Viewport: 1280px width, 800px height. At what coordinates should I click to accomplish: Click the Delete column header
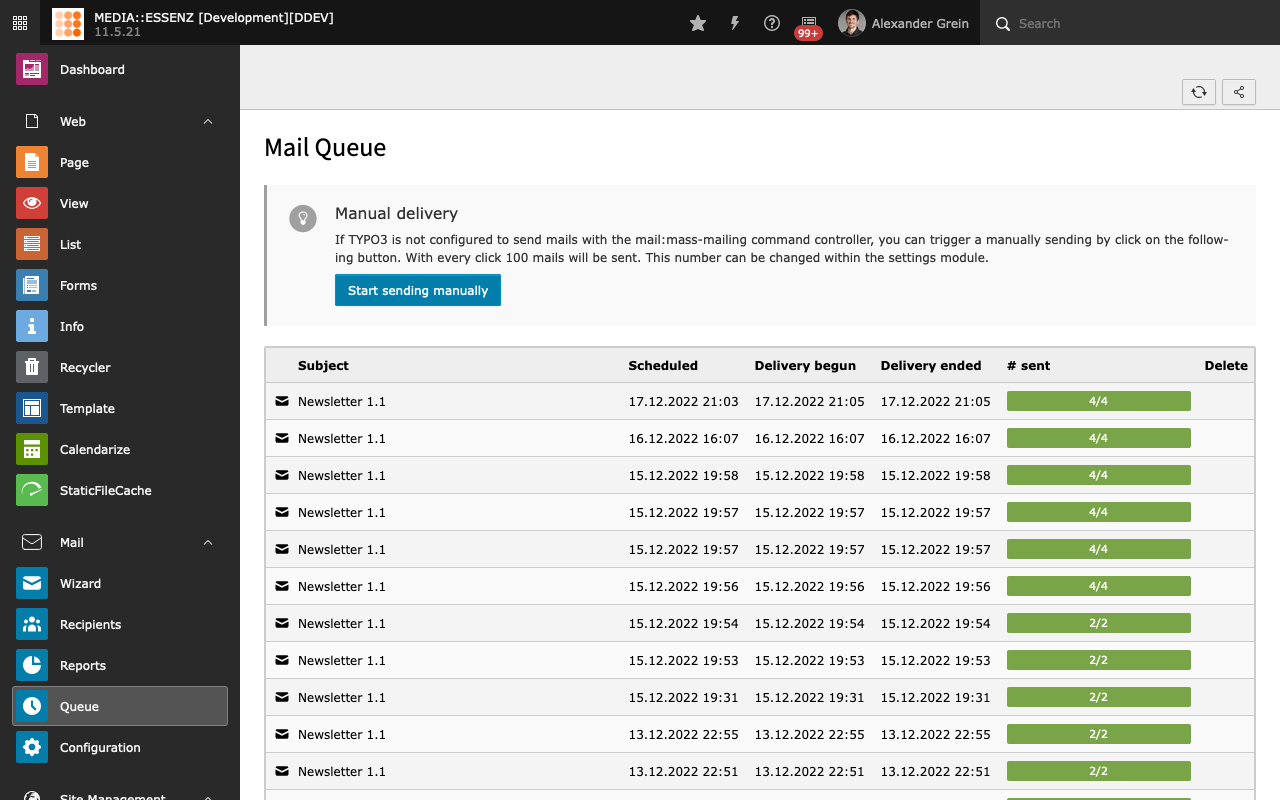[1226, 366]
